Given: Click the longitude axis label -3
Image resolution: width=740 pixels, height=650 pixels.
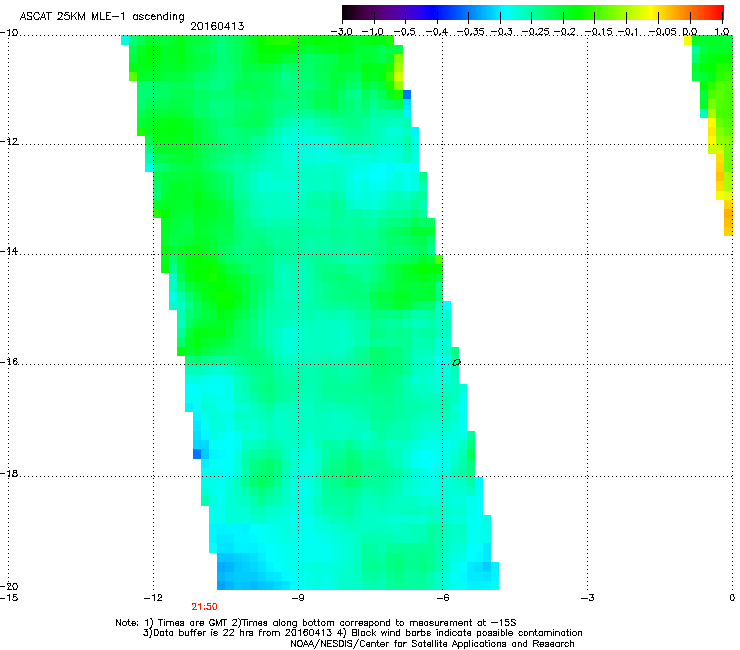Looking at the screenshot, I should tap(587, 598).
